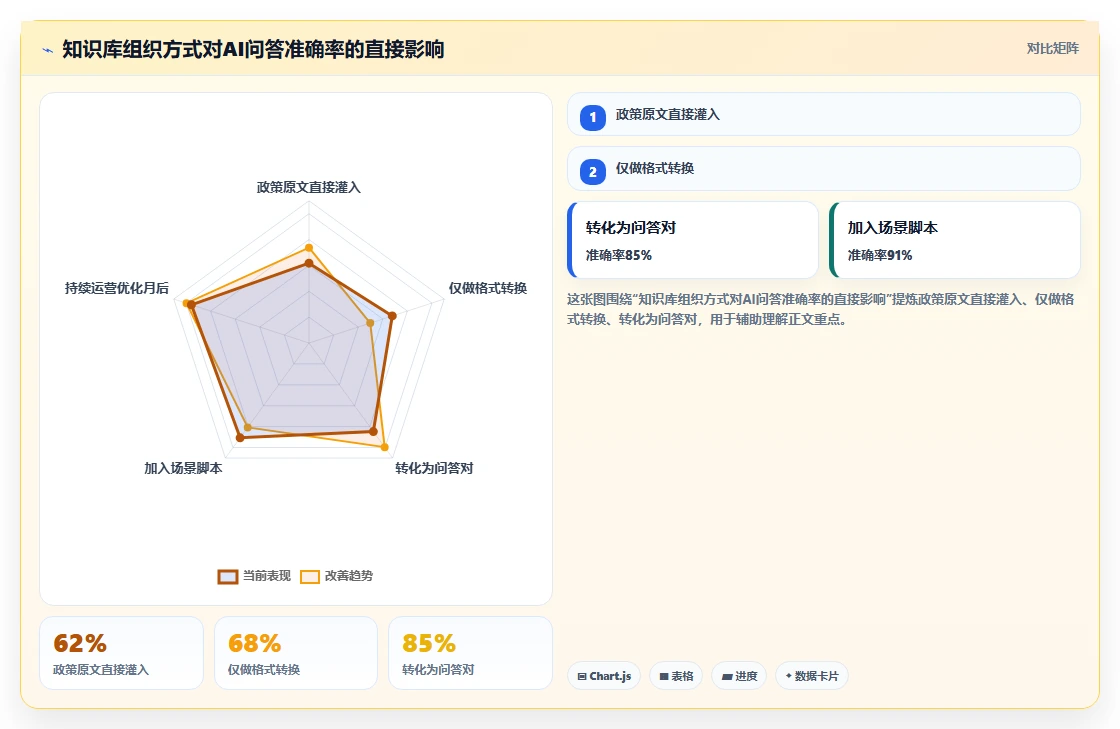Select the 政策原文直接灌入 list item
This screenshot has width=1120, height=729.
824,114
